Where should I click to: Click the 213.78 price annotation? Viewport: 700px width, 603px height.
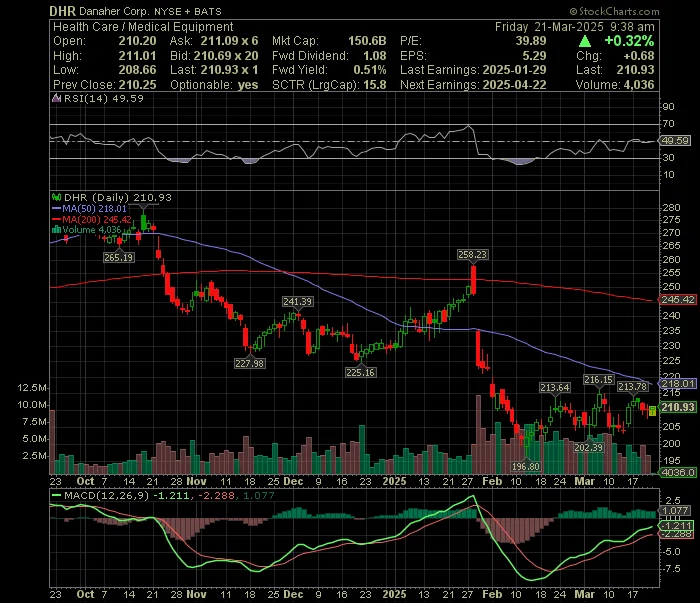(x=632, y=387)
